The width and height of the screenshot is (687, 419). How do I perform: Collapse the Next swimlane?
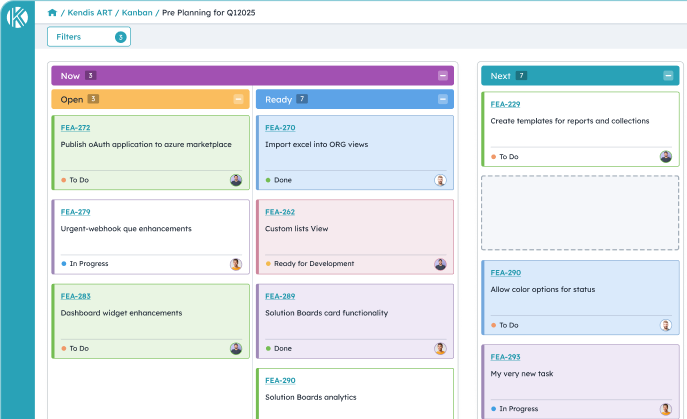pos(669,76)
